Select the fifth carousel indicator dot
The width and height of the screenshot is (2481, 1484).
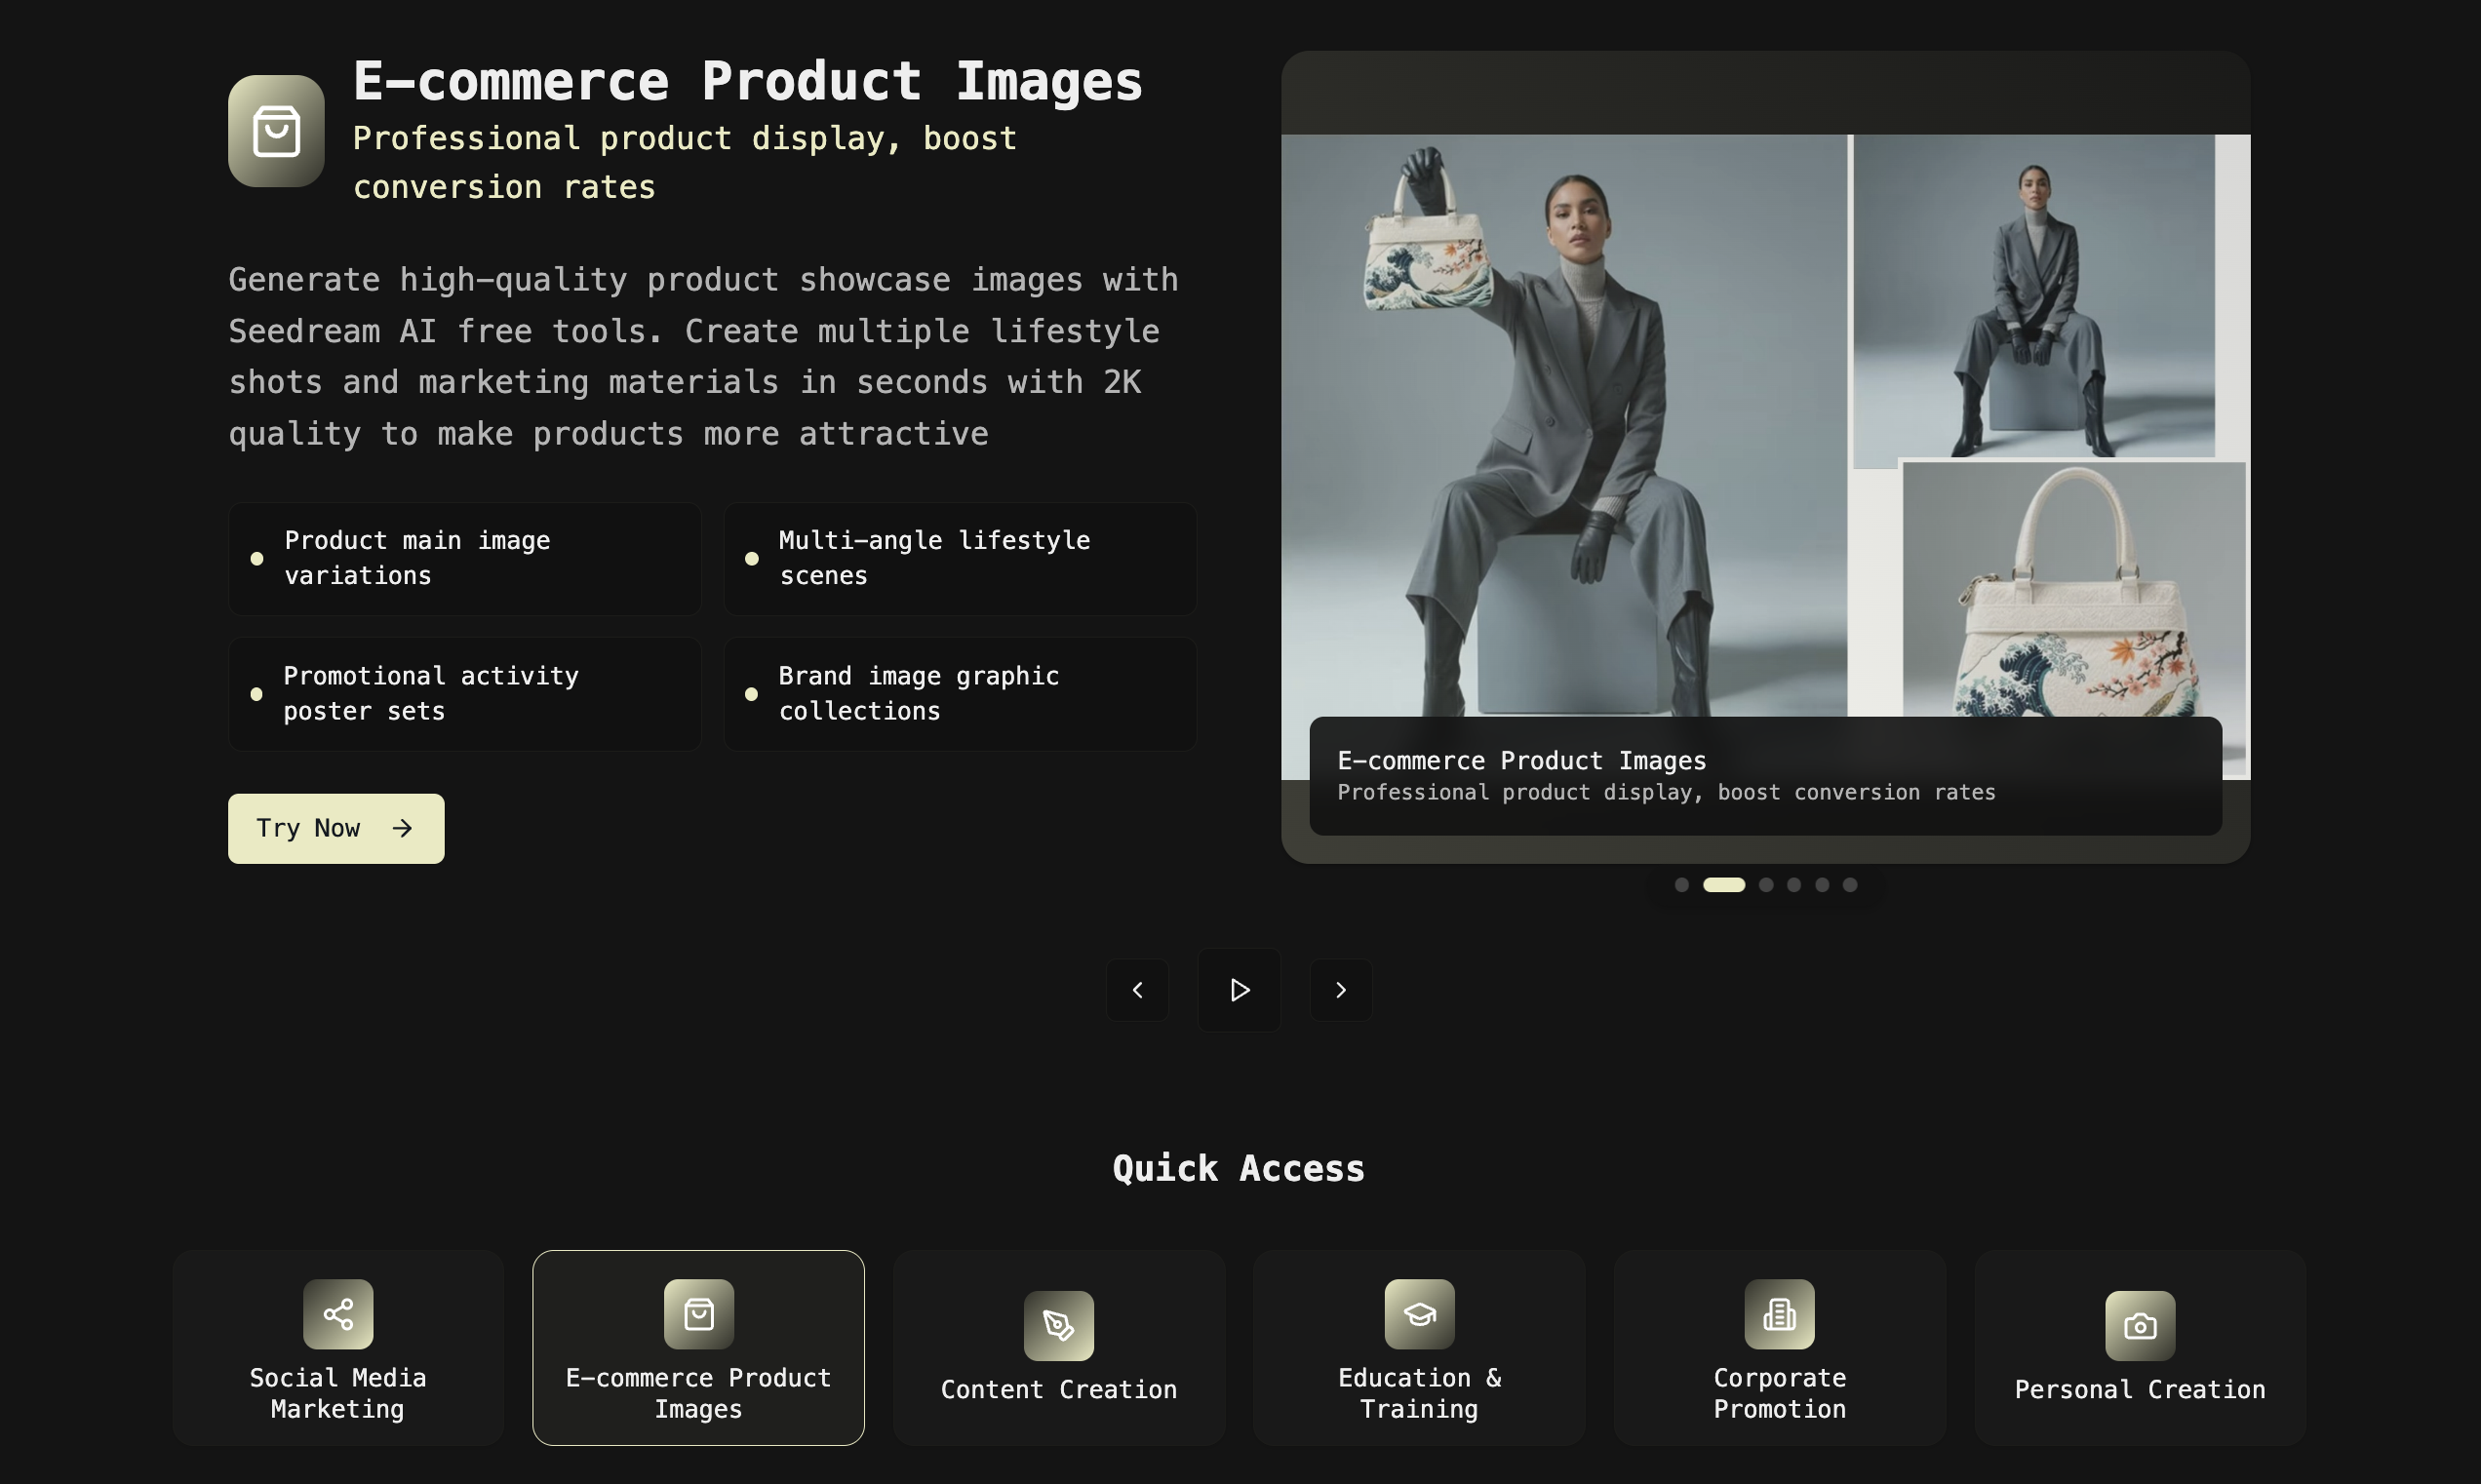click(x=1822, y=884)
